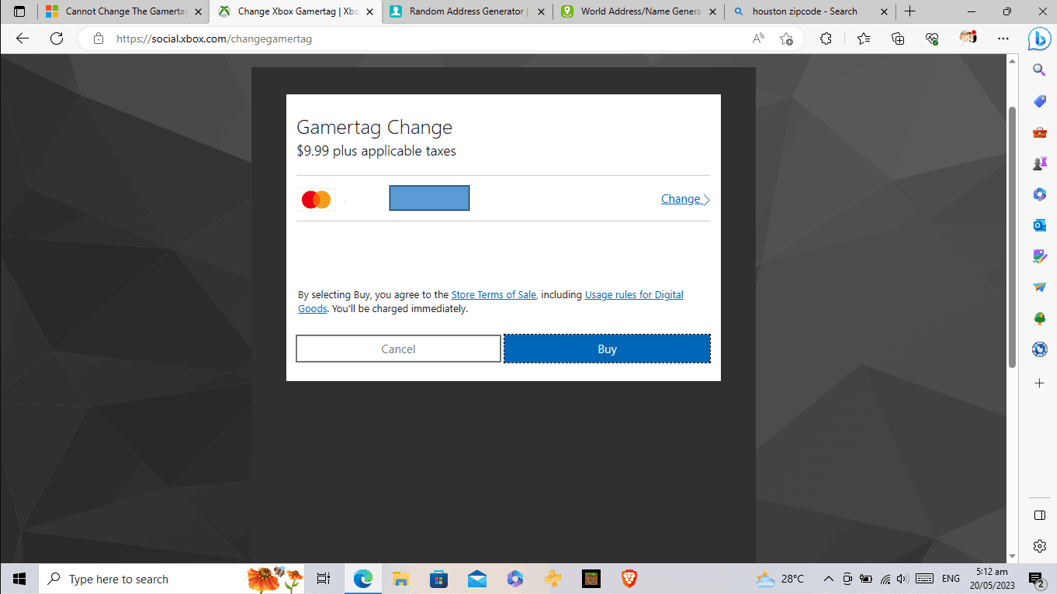Viewport: 1057px width, 594px height.
Task: Open Task View on taskbar
Action: pyautogui.click(x=324, y=578)
